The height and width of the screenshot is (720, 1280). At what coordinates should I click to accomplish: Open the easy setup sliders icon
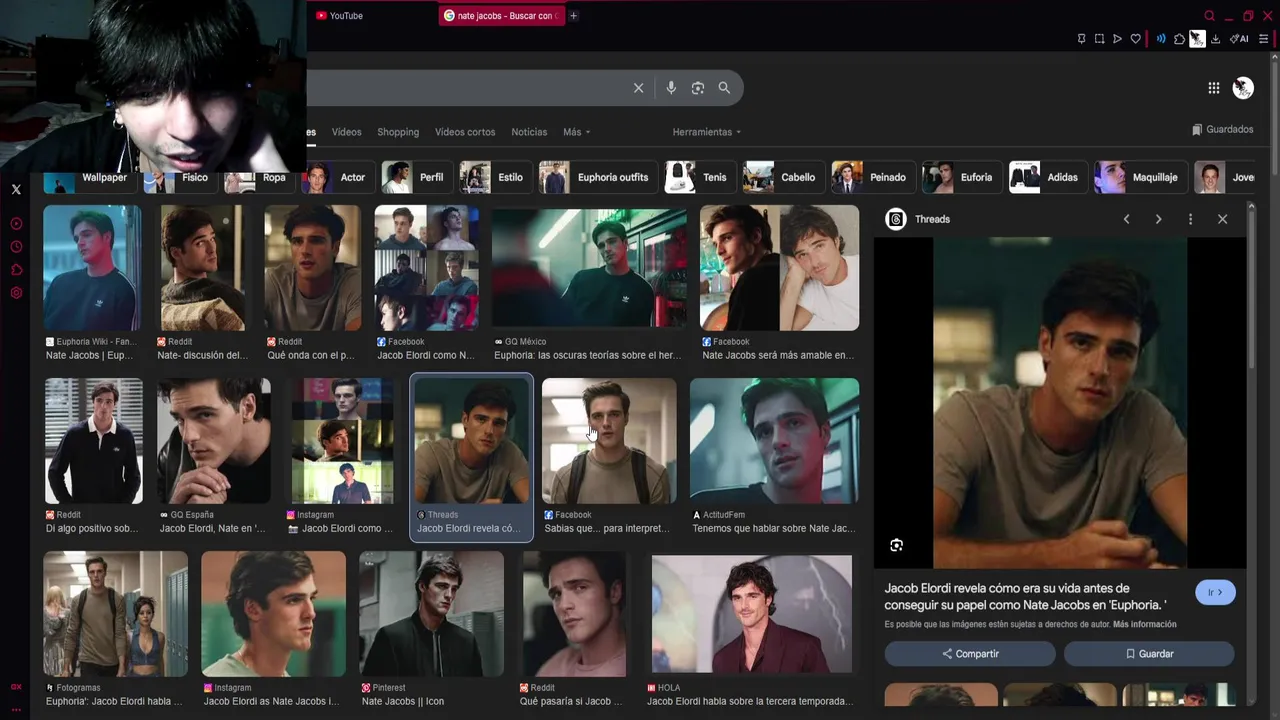(1263, 39)
